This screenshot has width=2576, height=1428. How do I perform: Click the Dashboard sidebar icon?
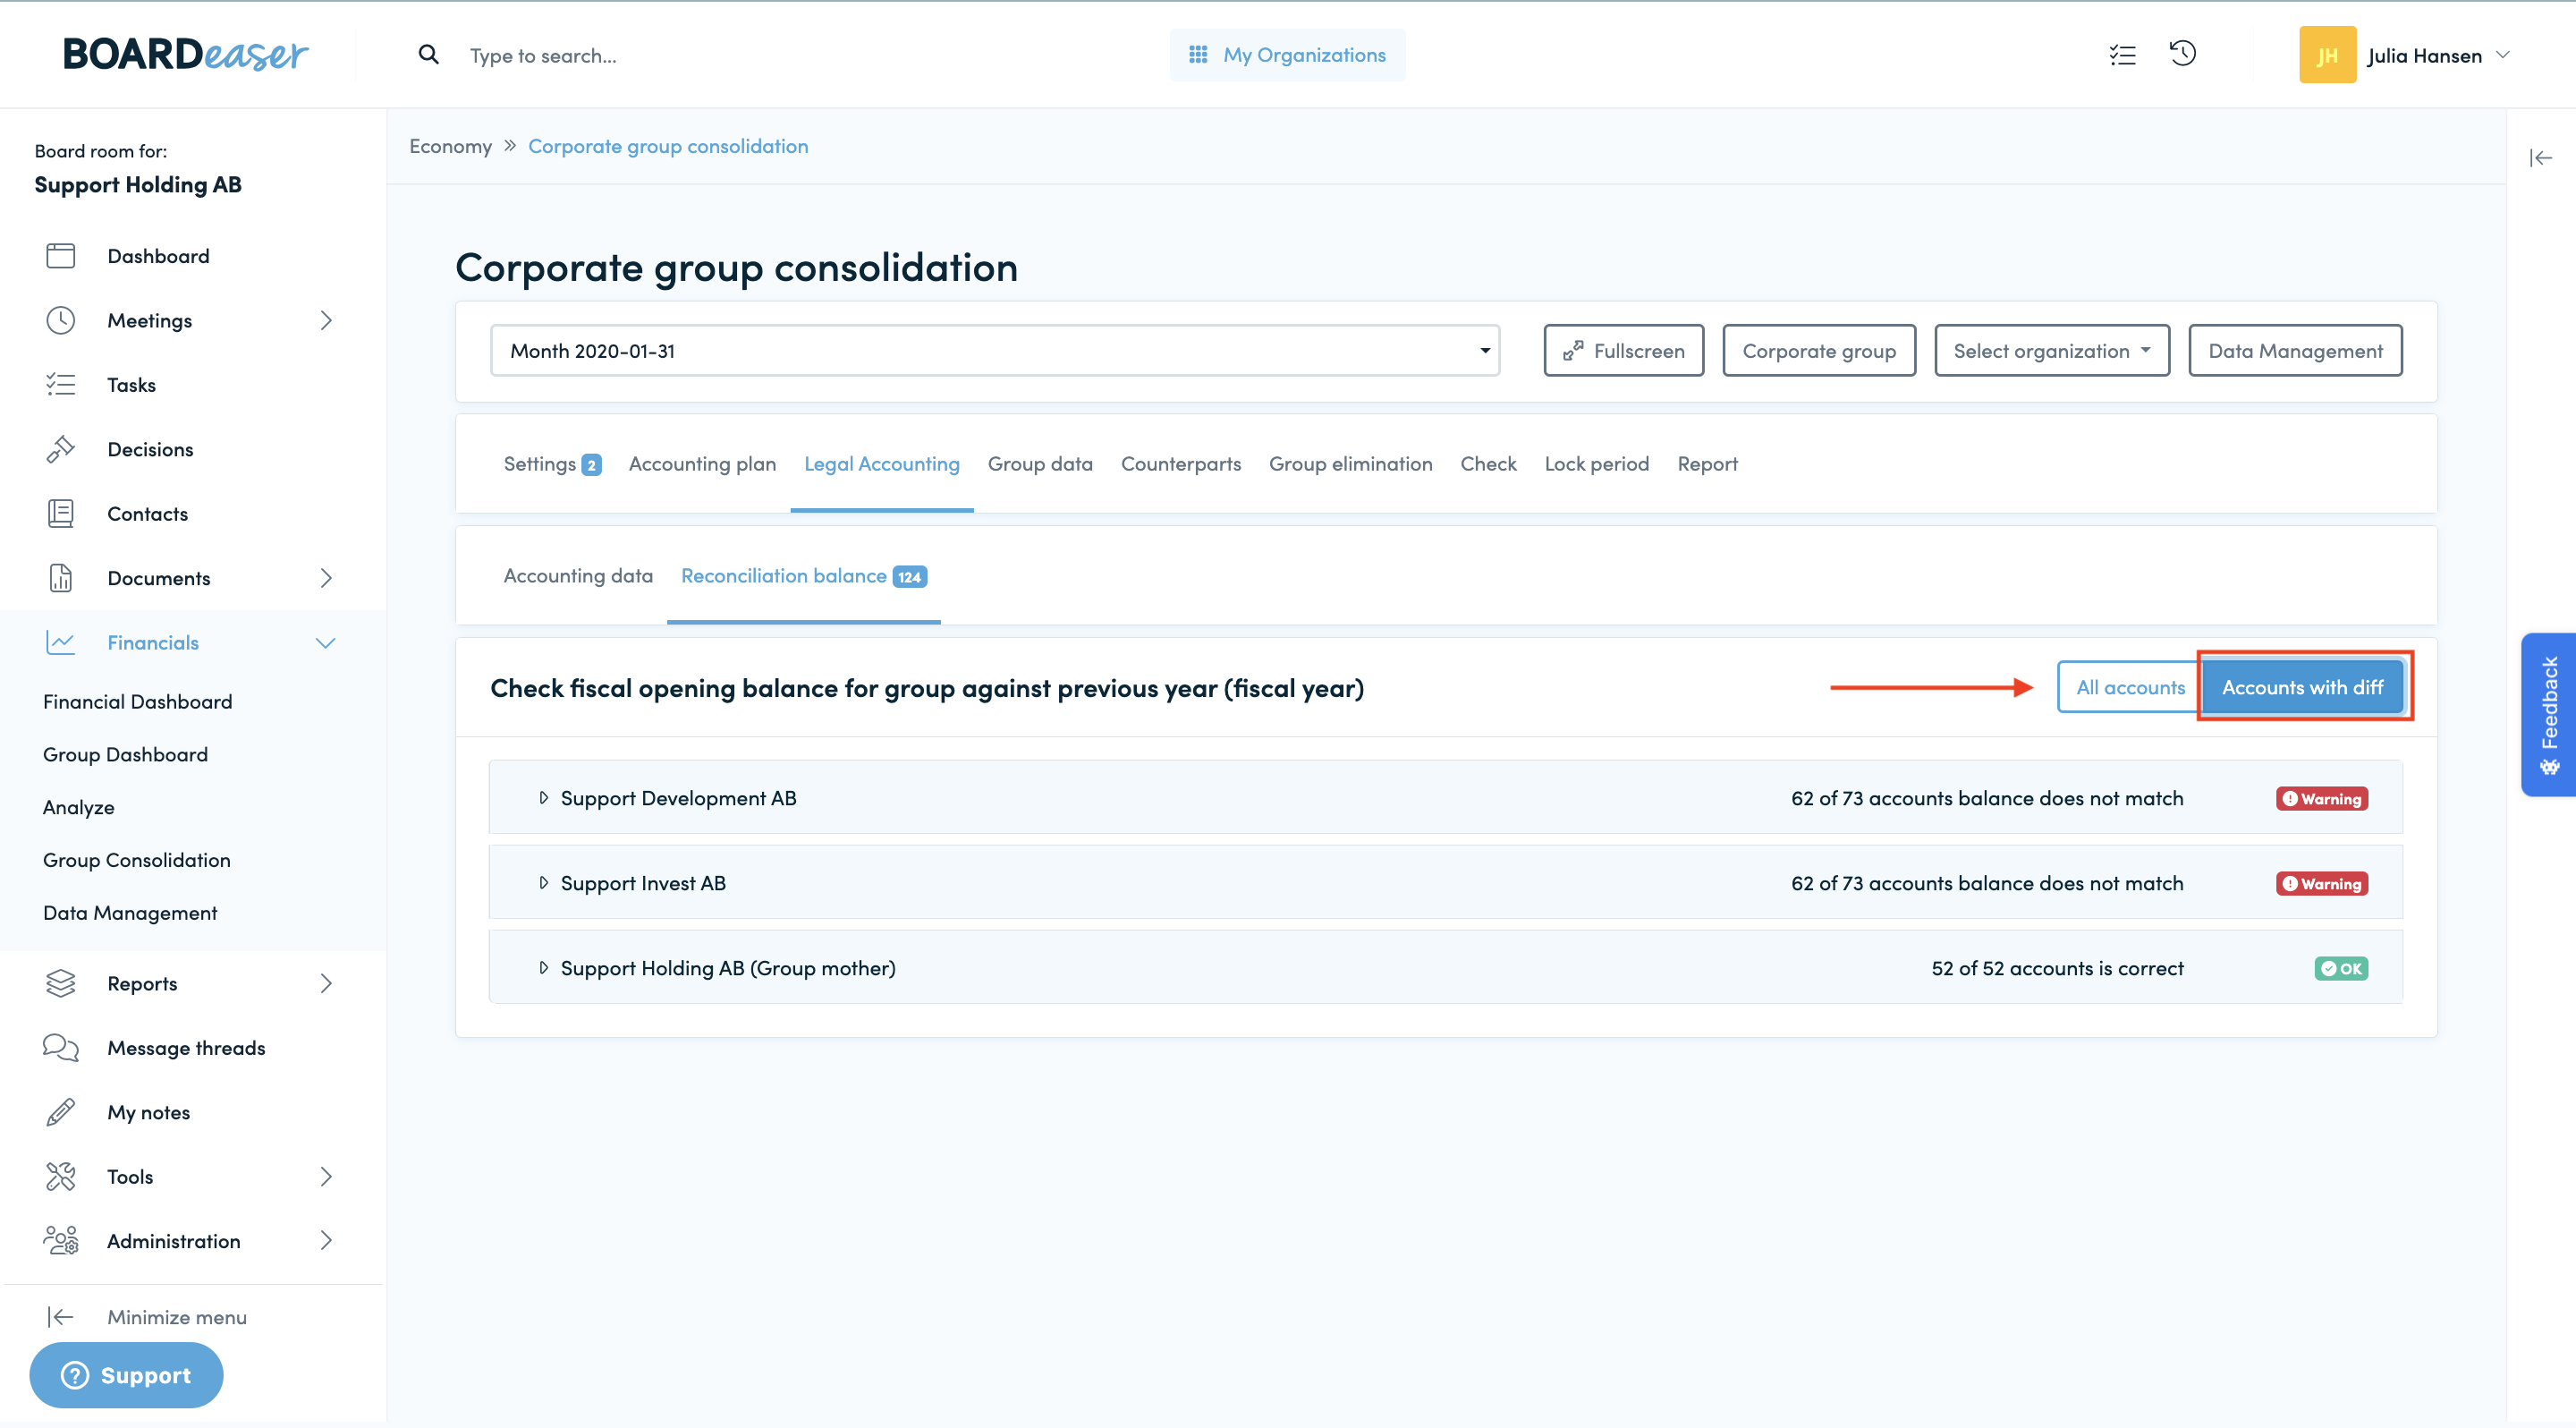coord(60,256)
